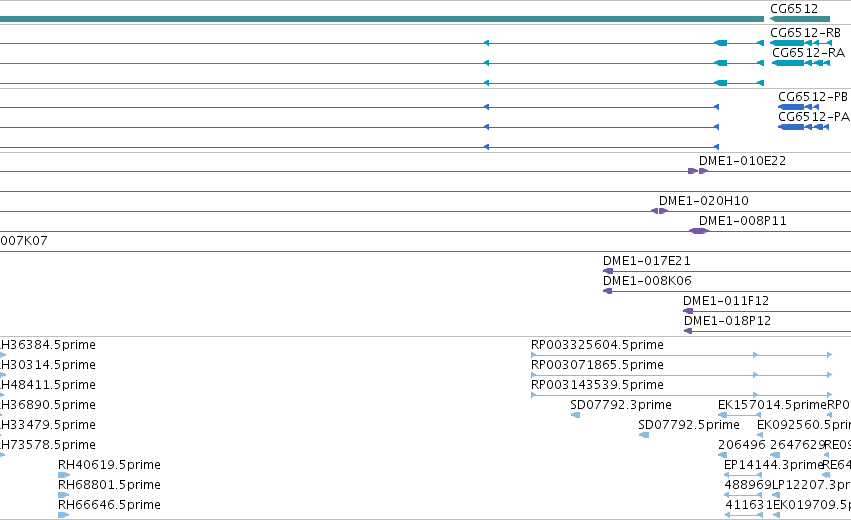
Task: Click the EP14144.3prime EST label
Action: click(x=773, y=465)
